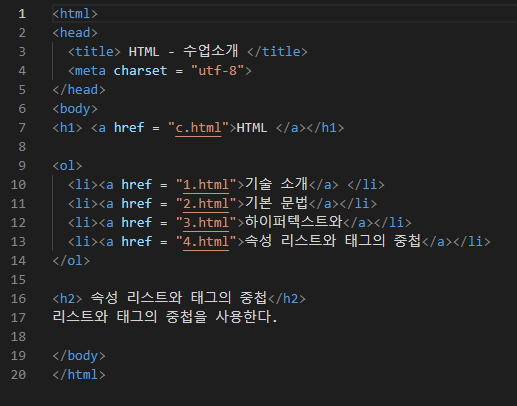Click the opening <h1> tag

67,128
